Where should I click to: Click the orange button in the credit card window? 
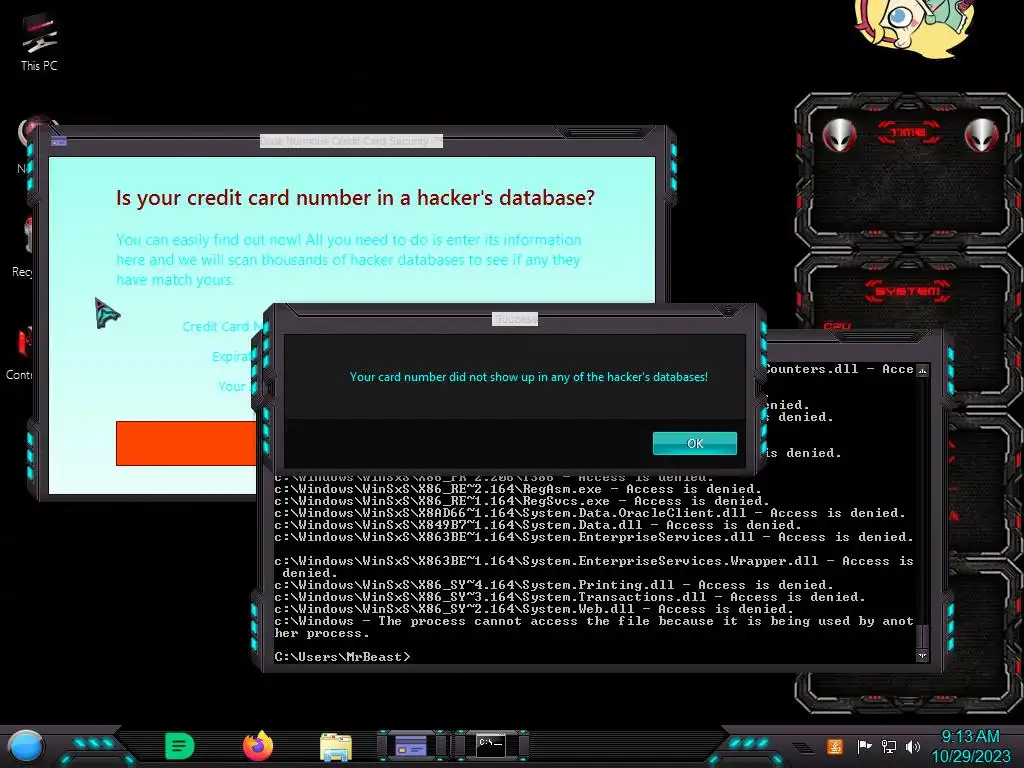tap(186, 443)
